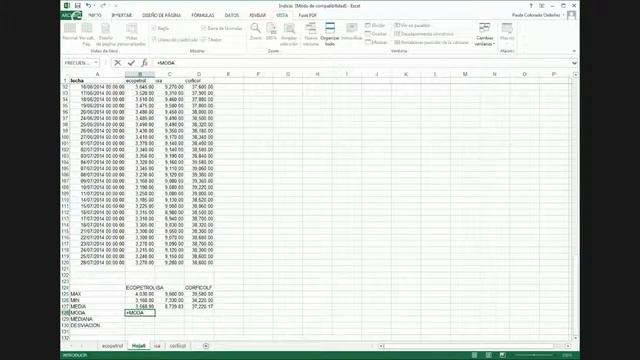Image resolution: width=640 pixels, height=360 pixels.
Task: Toggle Títulos (Headings) checkbox
Action: [211, 40]
